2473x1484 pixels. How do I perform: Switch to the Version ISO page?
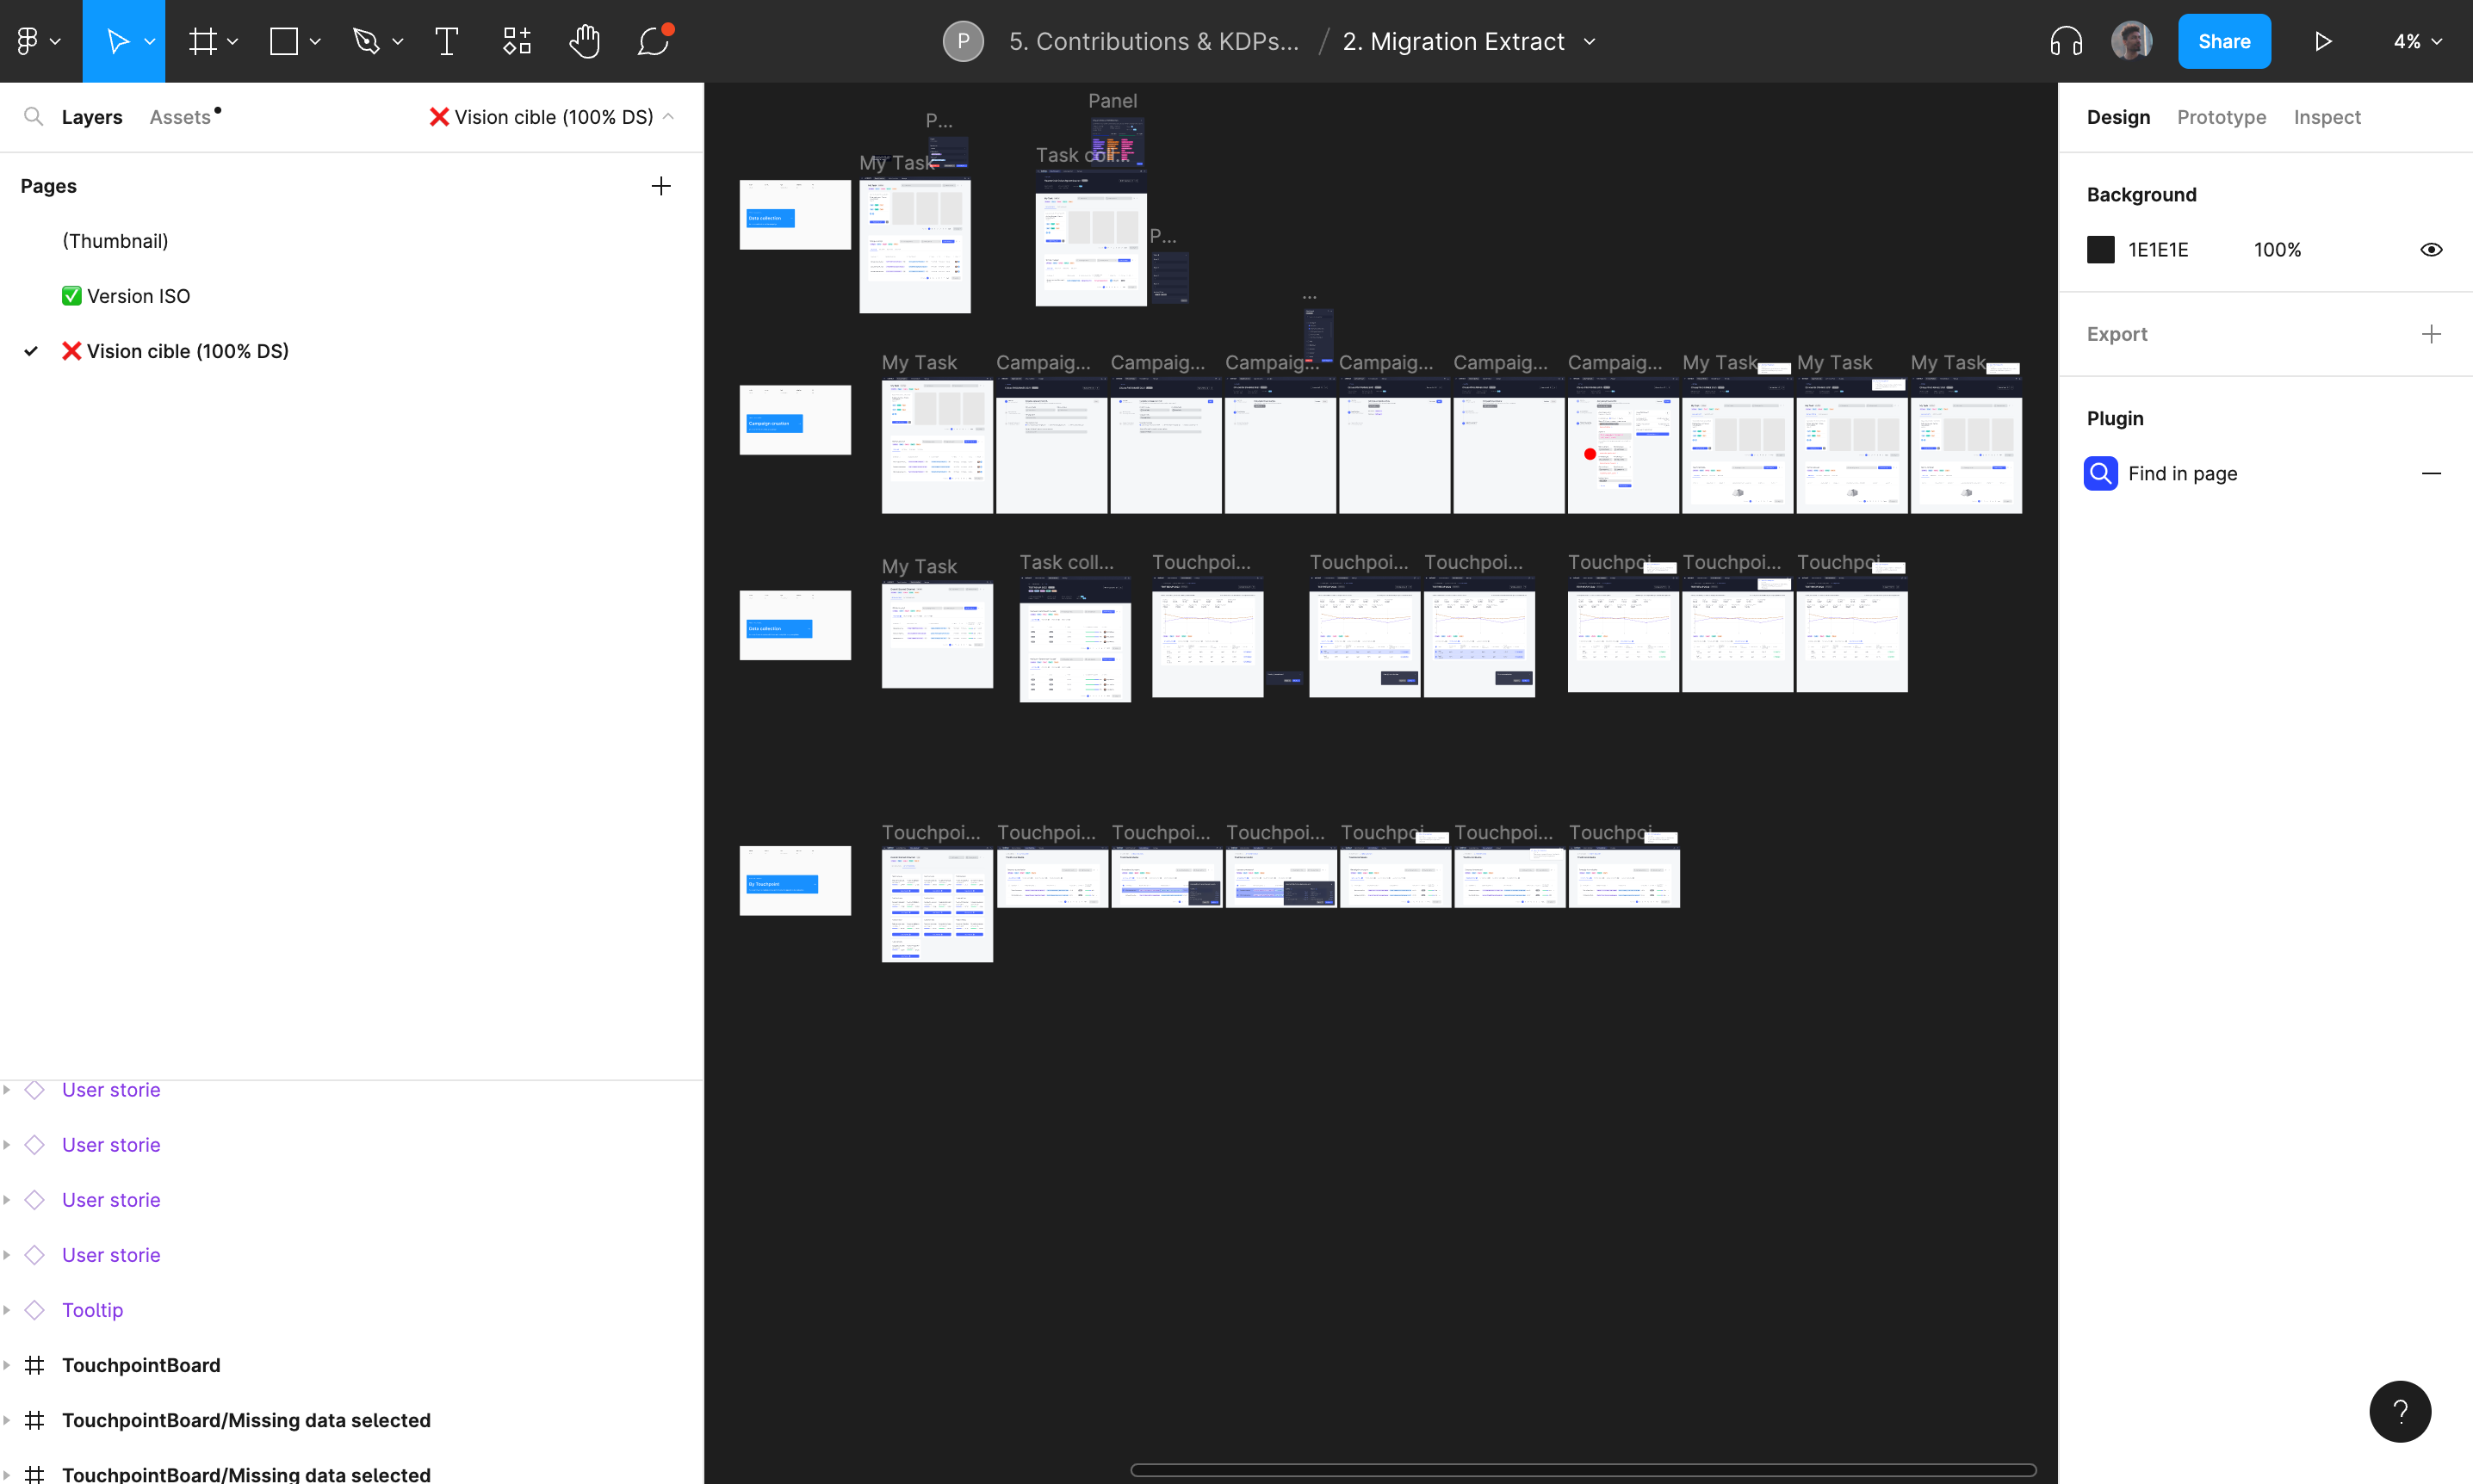click(x=138, y=296)
